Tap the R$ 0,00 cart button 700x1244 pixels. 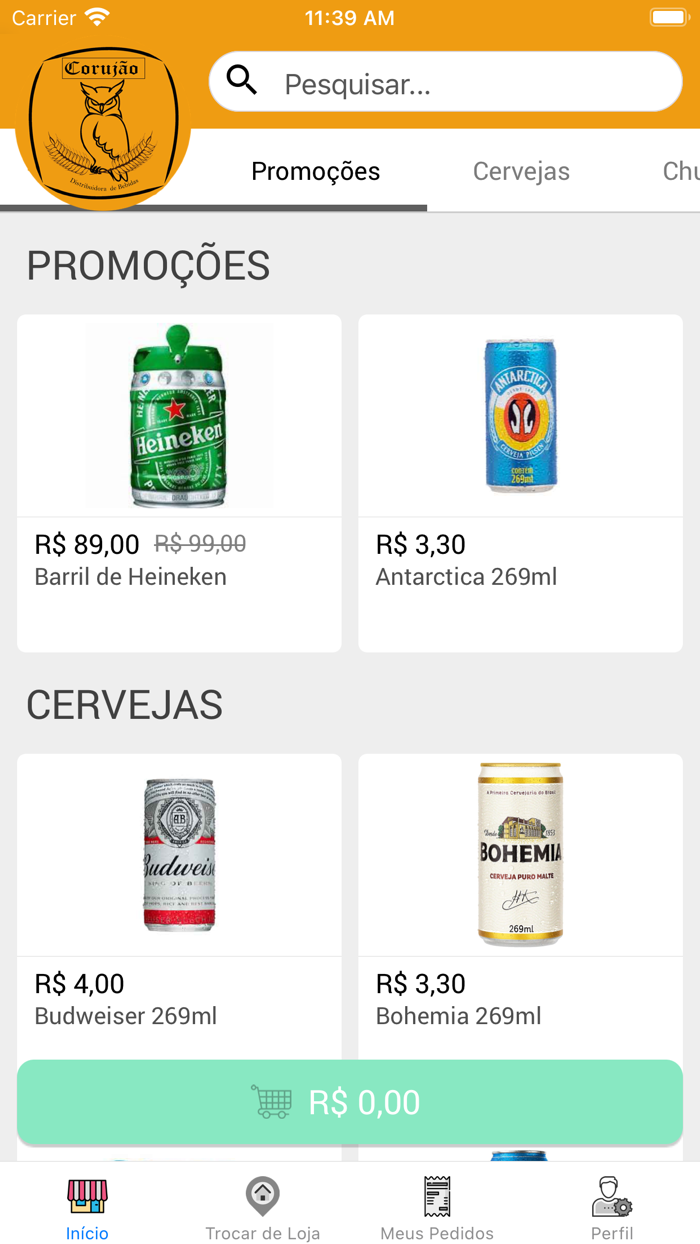[x=350, y=1102]
